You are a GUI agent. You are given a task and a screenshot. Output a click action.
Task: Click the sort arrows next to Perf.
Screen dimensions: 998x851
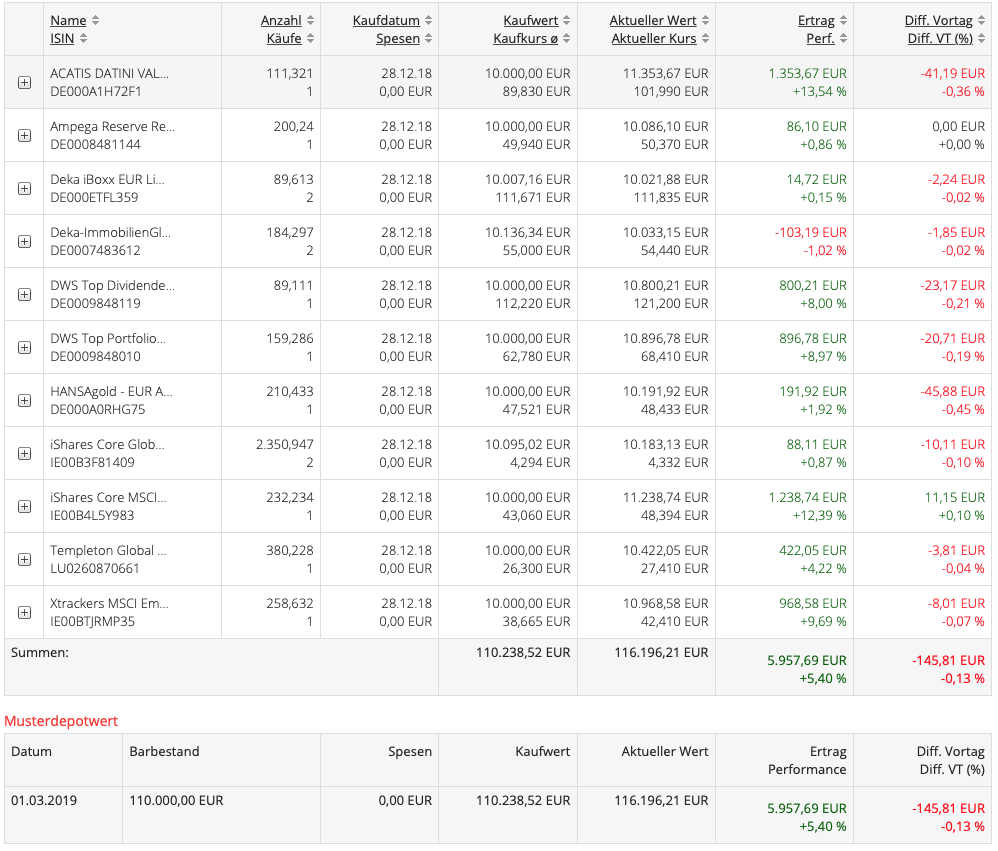pyautogui.click(x=843, y=39)
